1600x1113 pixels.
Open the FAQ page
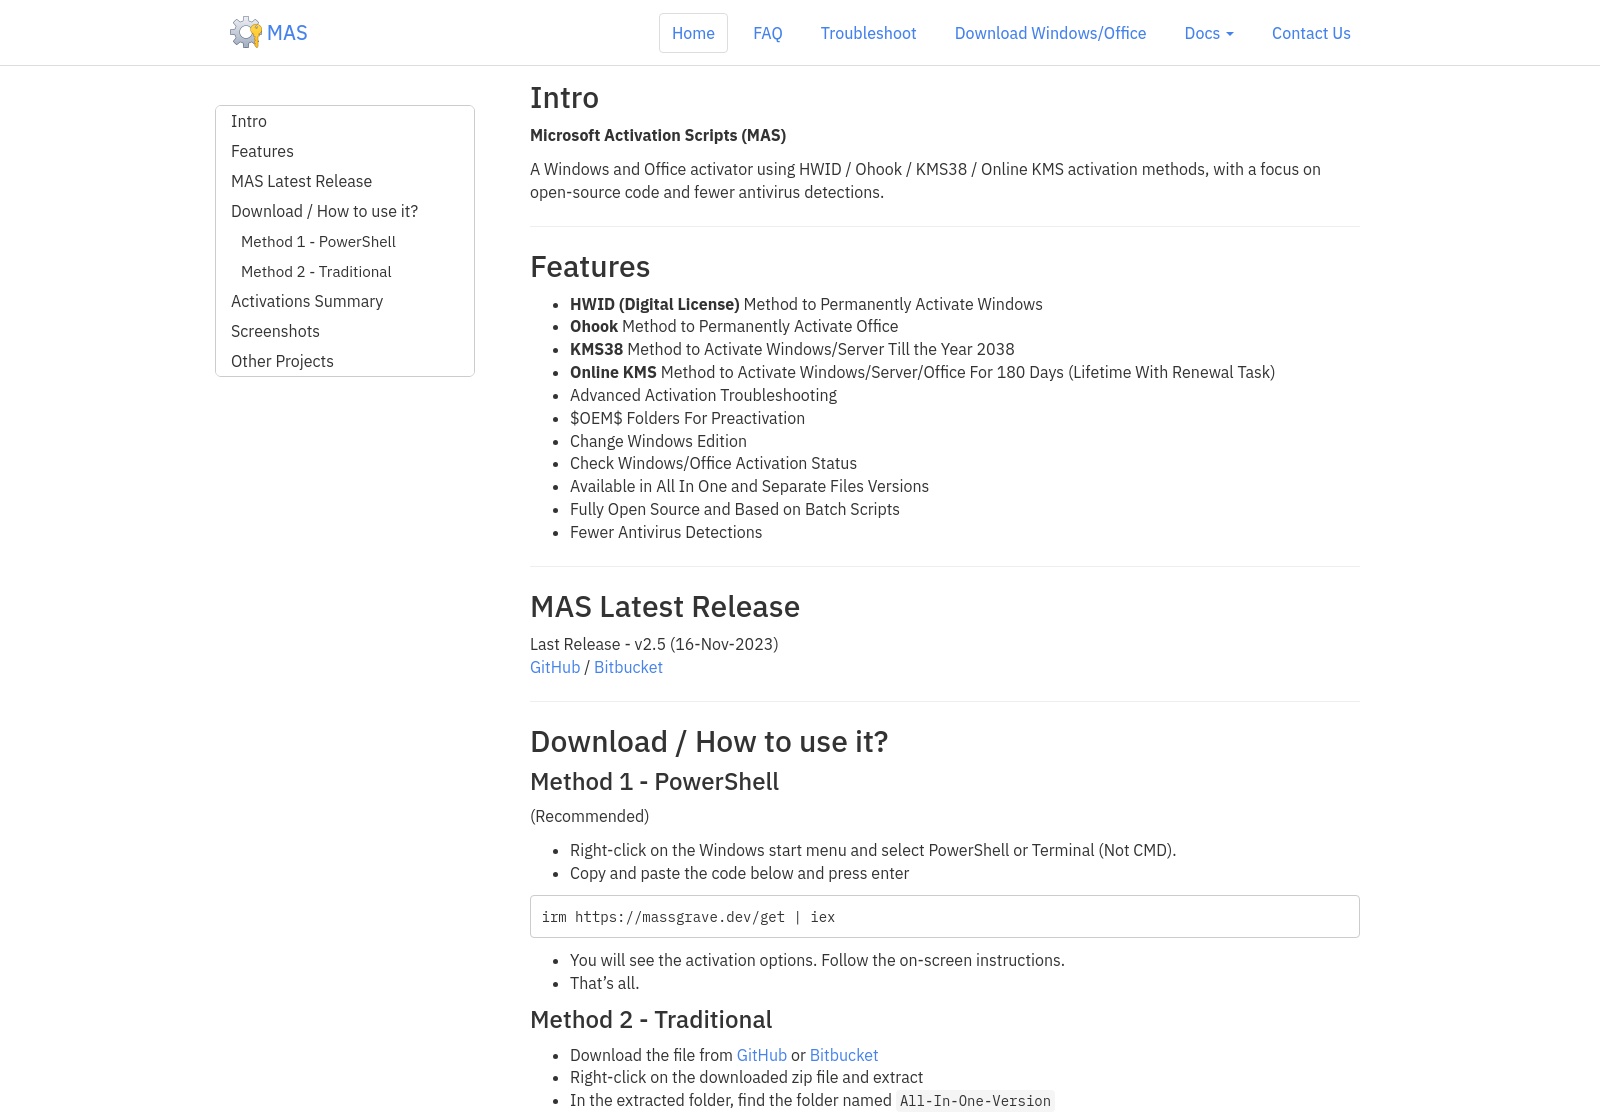pyautogui.click(x=768, y=33)
